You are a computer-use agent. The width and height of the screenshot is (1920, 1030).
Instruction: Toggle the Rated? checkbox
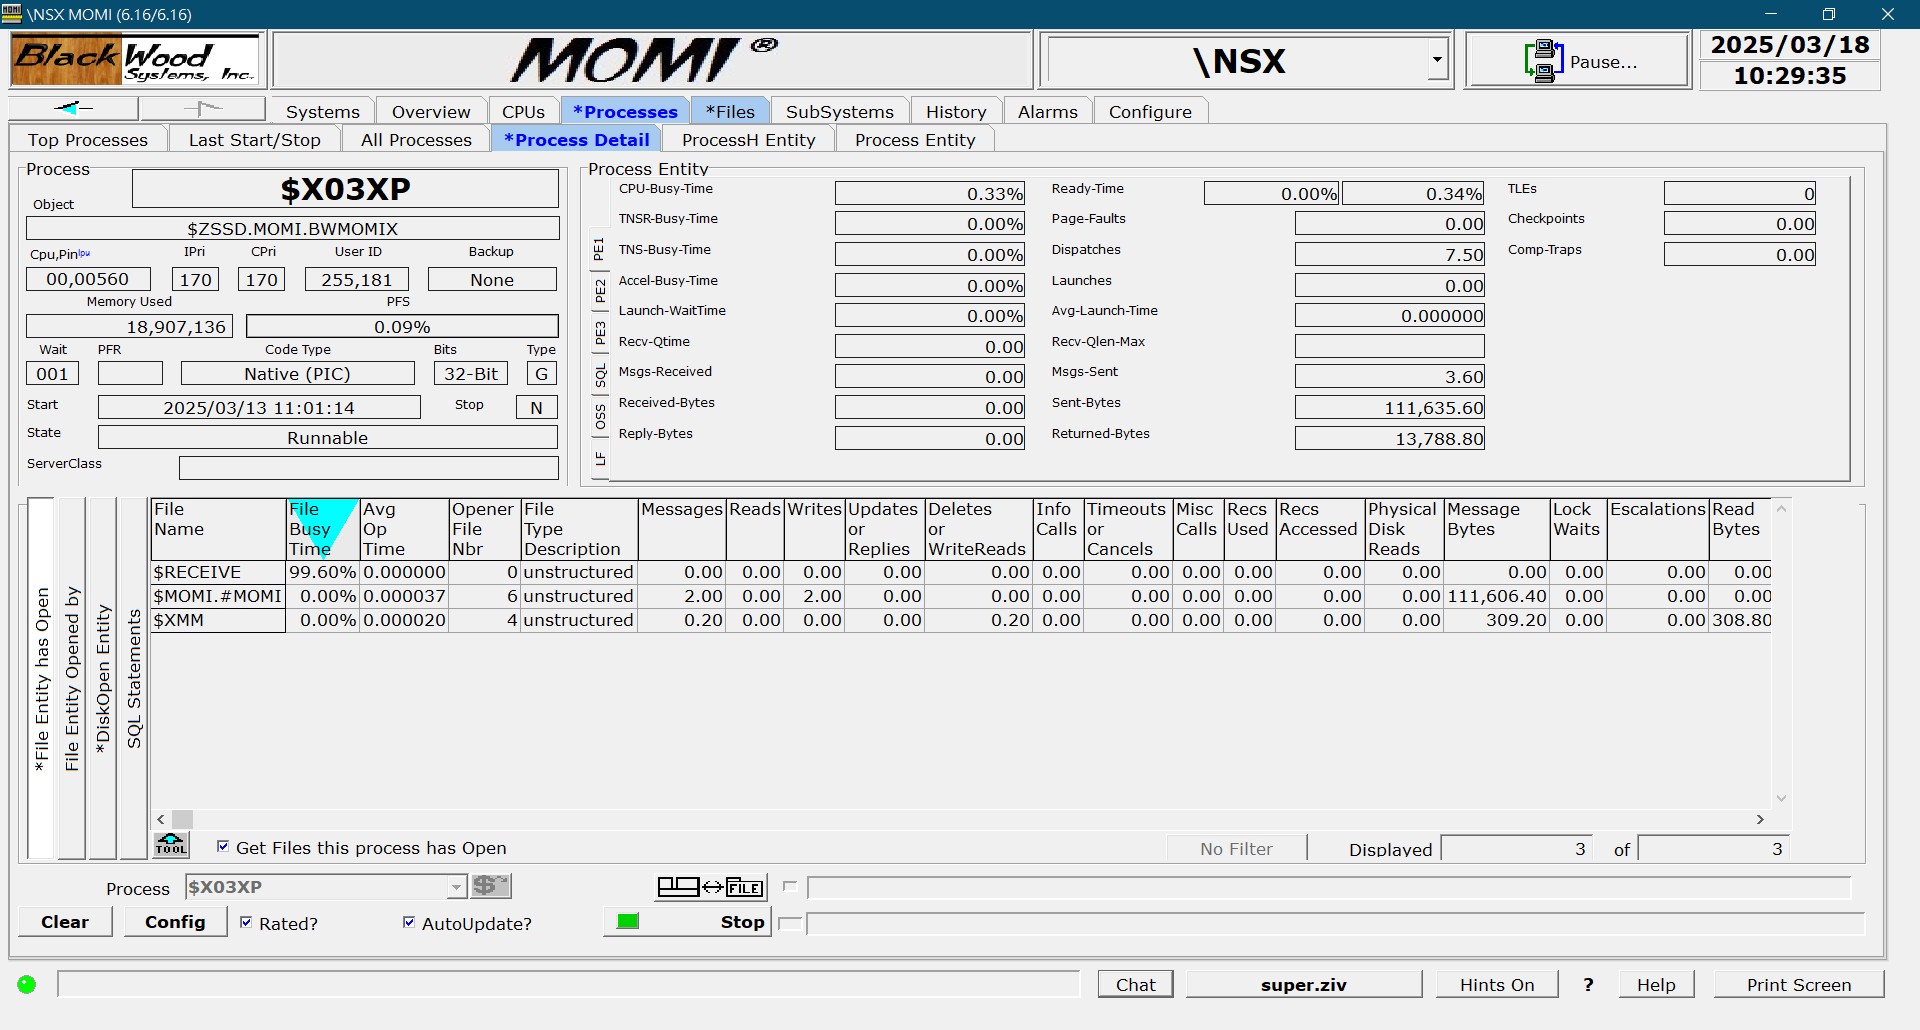pyautogui.click(x=246, y=922)
